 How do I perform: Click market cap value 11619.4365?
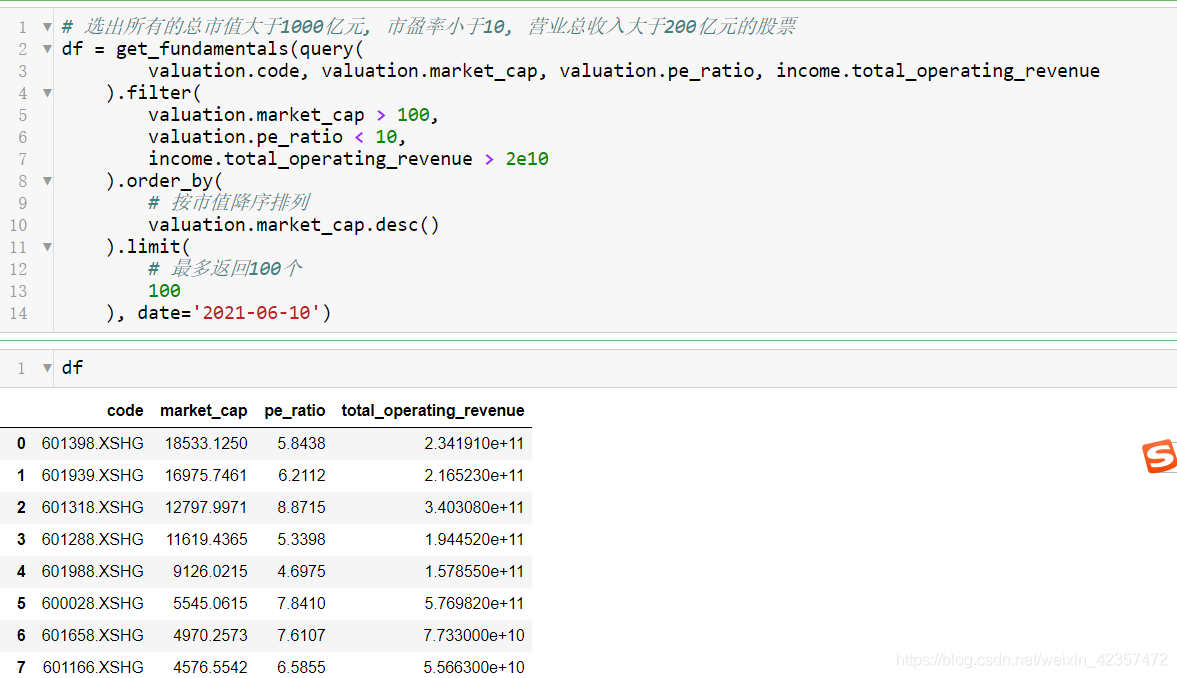point(206,539)
